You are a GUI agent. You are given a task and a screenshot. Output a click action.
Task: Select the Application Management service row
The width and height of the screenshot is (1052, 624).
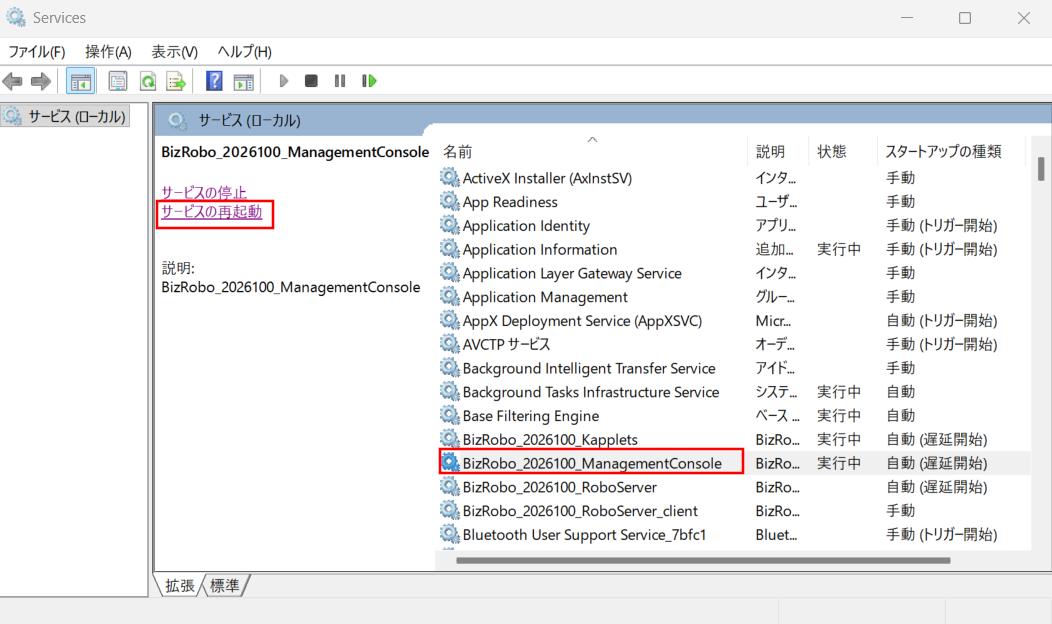click(735, 297)
